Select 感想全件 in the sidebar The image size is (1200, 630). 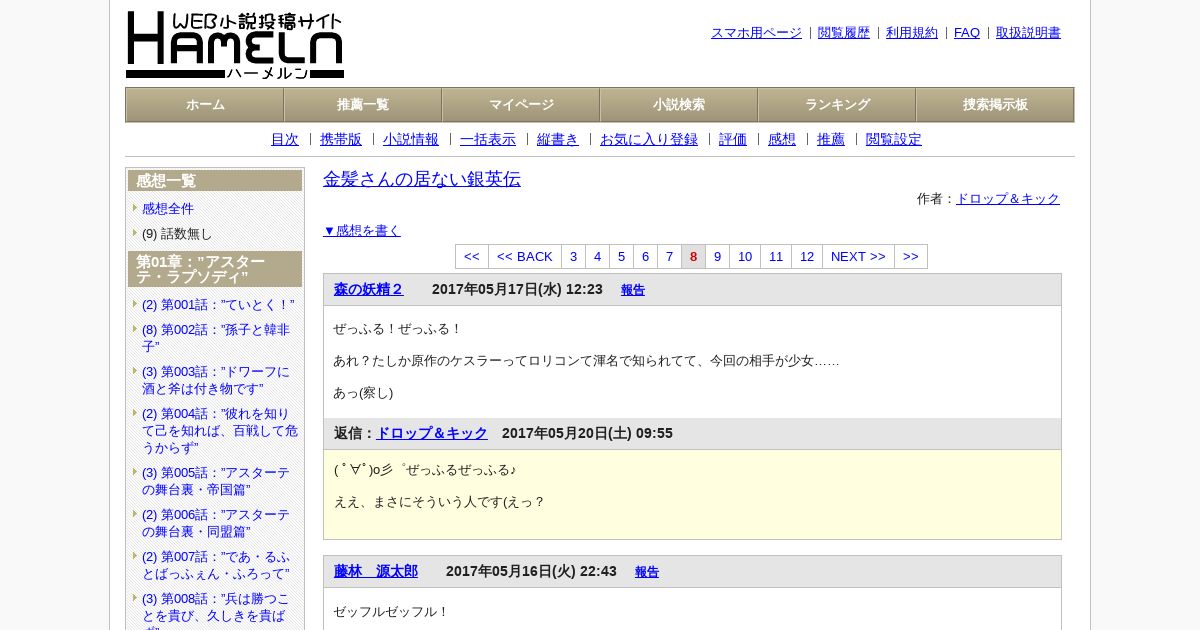pos(168,209)
